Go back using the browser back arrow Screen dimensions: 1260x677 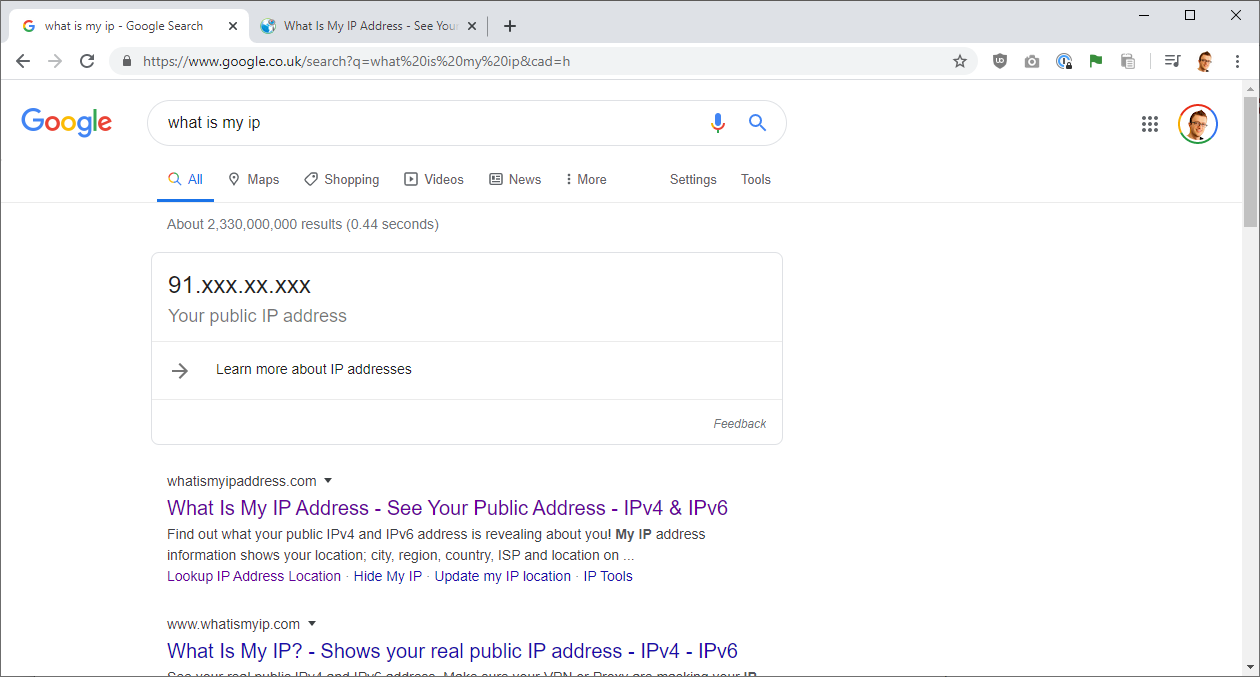click(24, 61)
